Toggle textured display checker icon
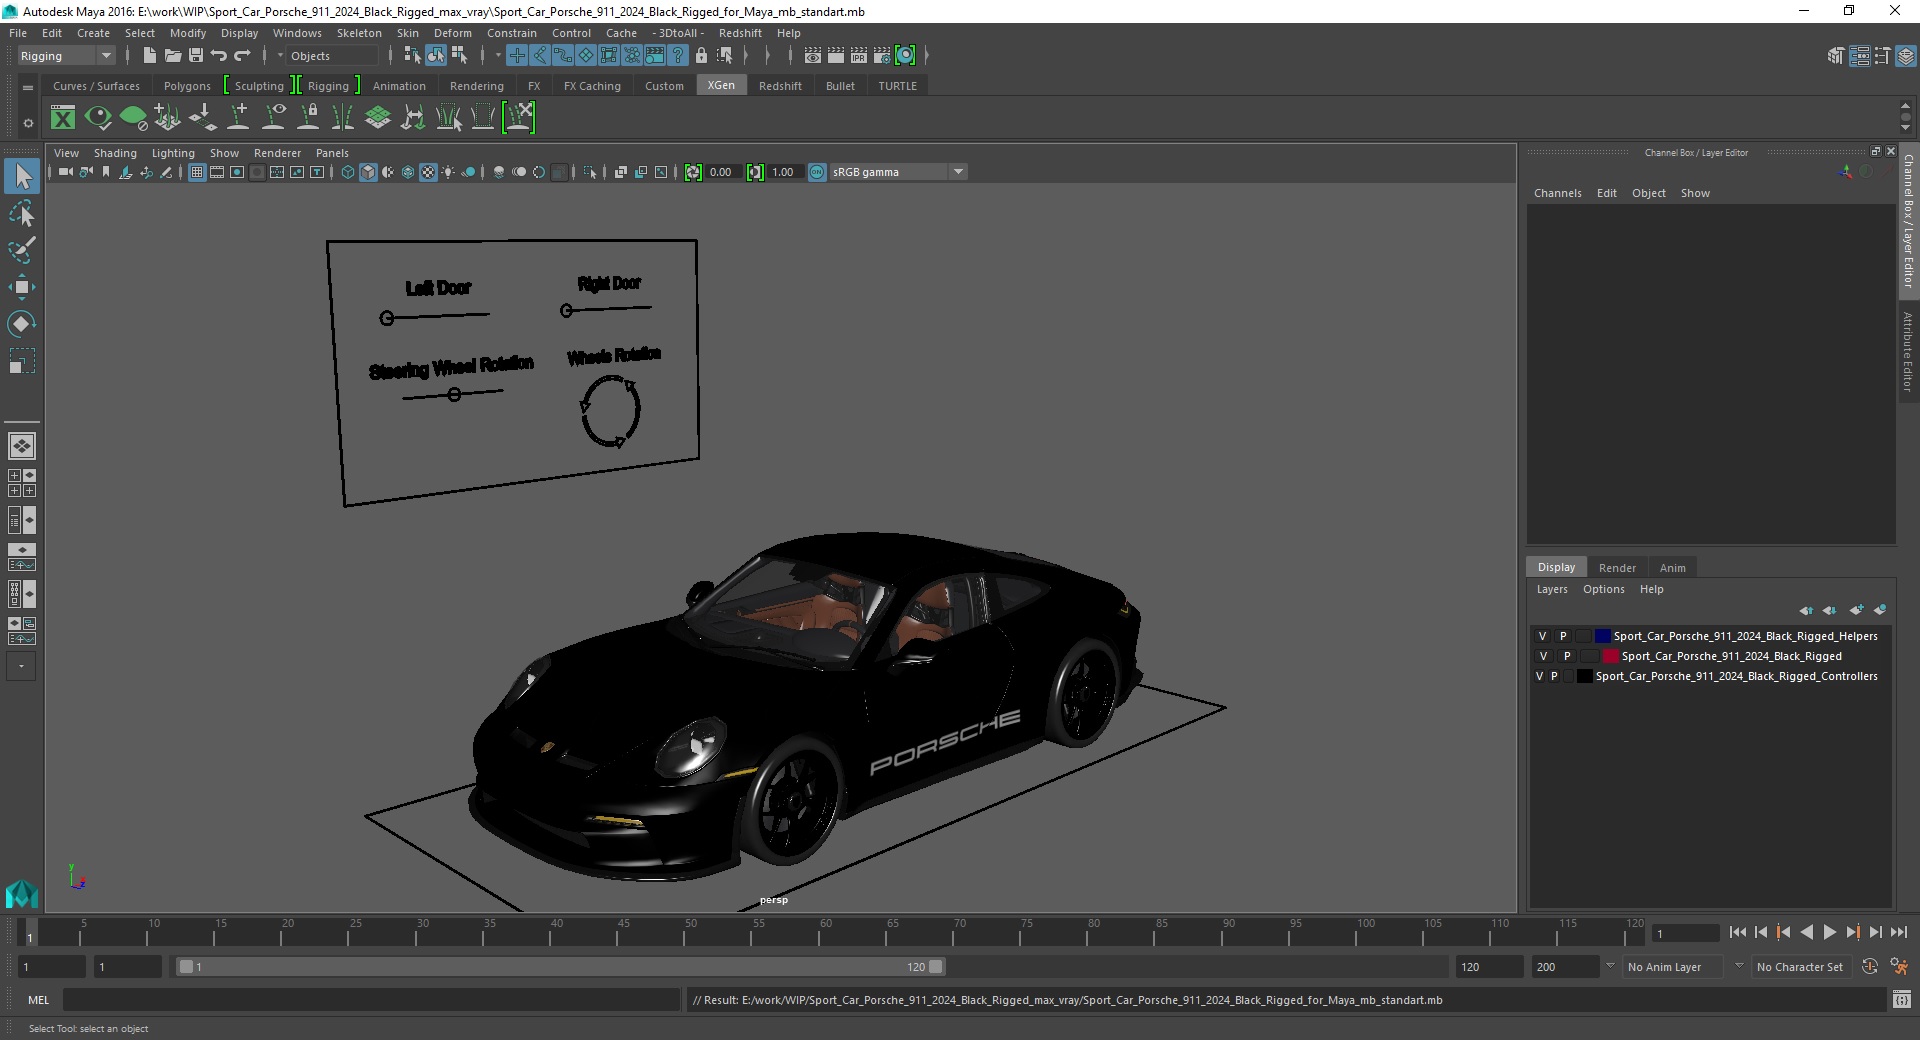The width and height of the screenshot is (1920, 1040). (428, 172)
